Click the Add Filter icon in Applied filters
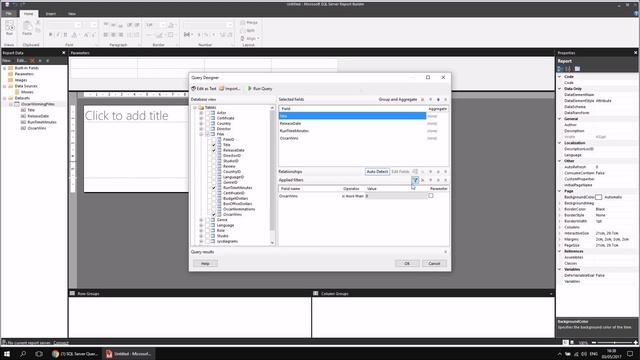 point(415,180)
